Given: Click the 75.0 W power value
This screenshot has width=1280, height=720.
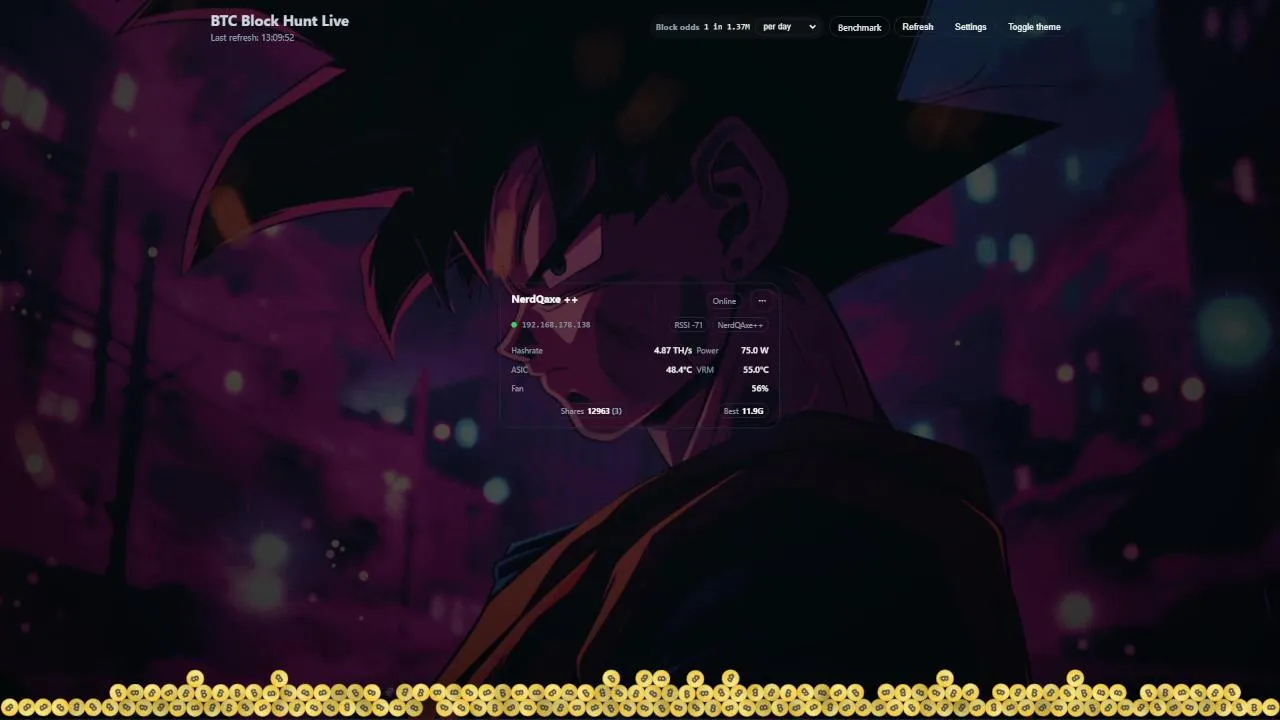Looking at the screenshot, I should (x=755, y=351).
